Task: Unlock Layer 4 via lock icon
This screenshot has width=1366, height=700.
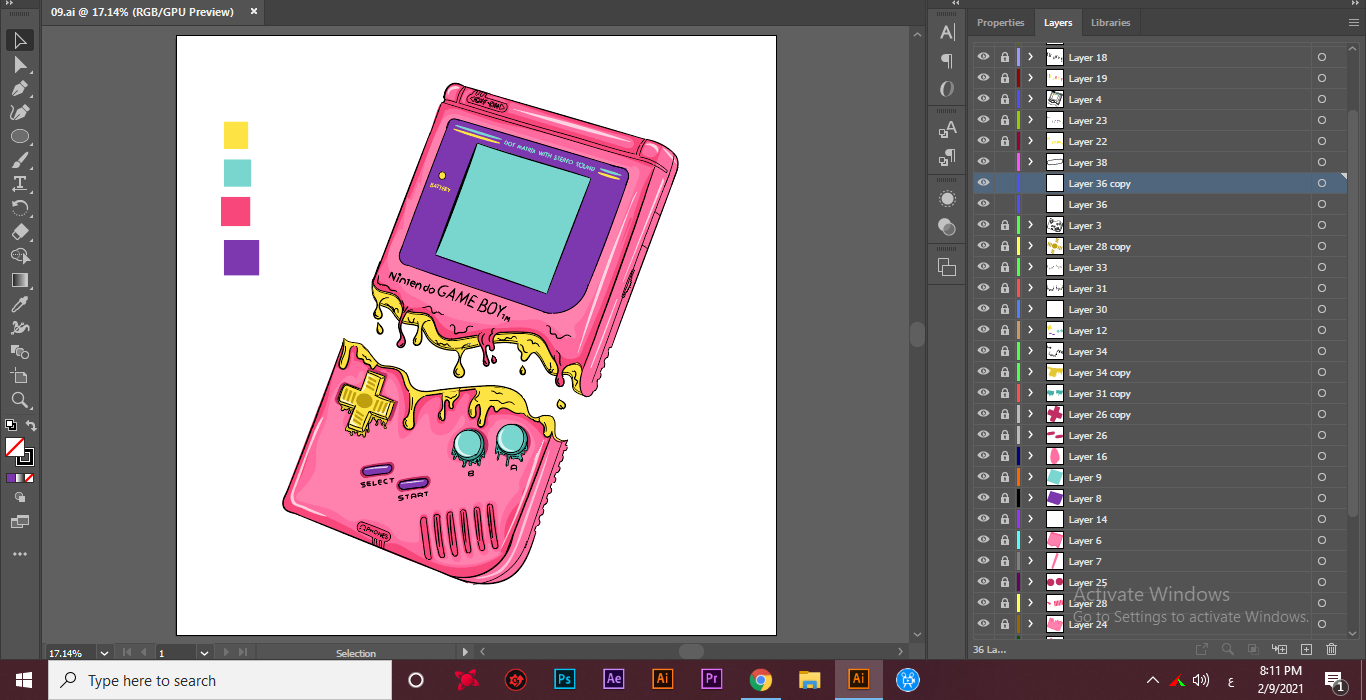Action: point(1004,99)
